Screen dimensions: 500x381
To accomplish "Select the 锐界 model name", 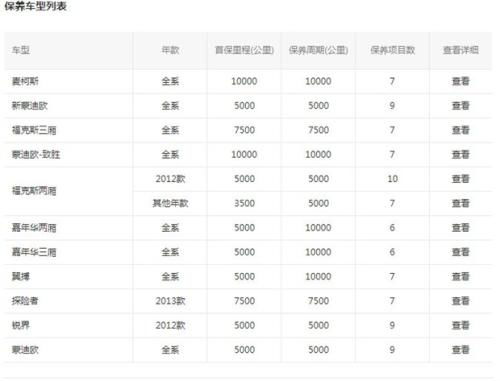I will 21,325.
